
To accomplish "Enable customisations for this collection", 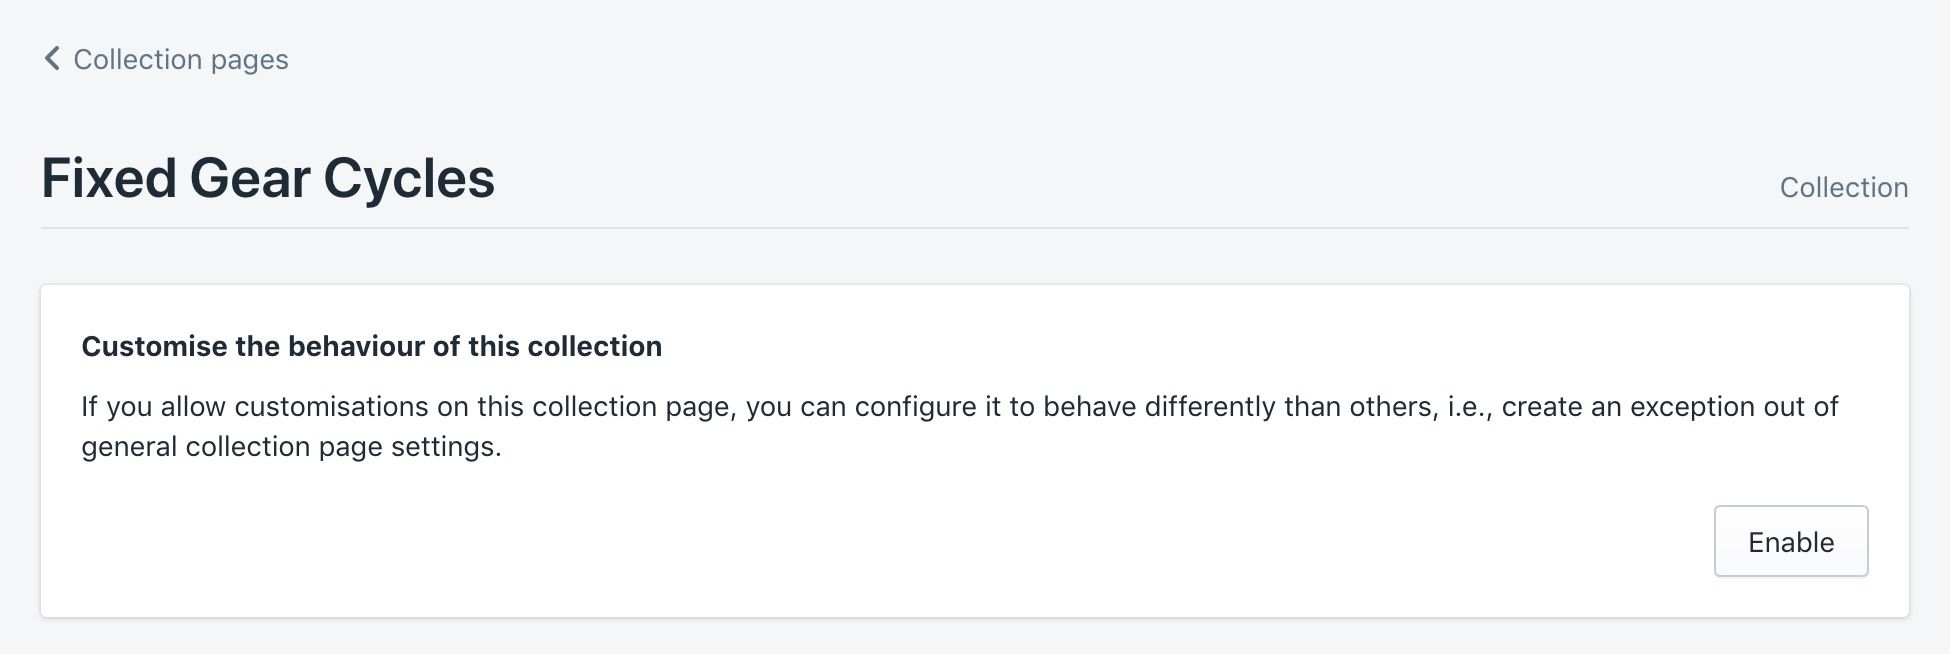I will (1791, 541).
